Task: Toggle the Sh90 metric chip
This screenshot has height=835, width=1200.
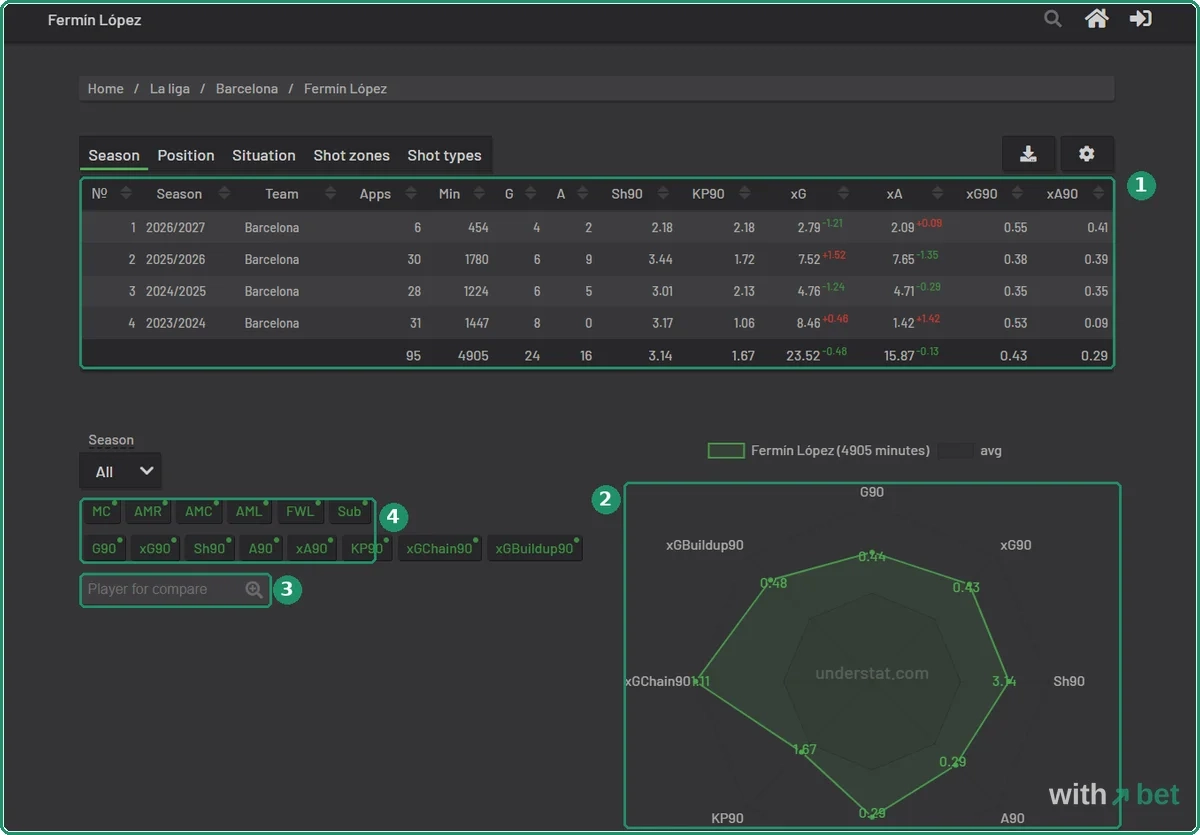Action: tap(210, 549)
